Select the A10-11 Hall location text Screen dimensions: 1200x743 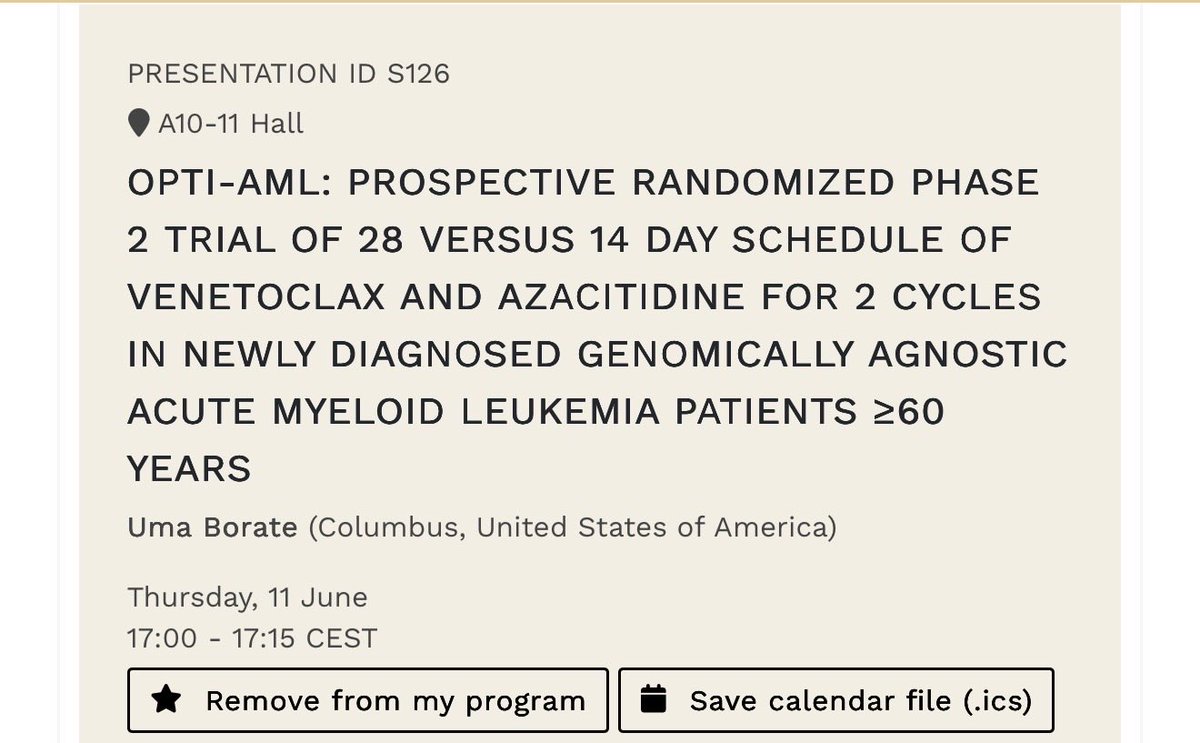231,124
